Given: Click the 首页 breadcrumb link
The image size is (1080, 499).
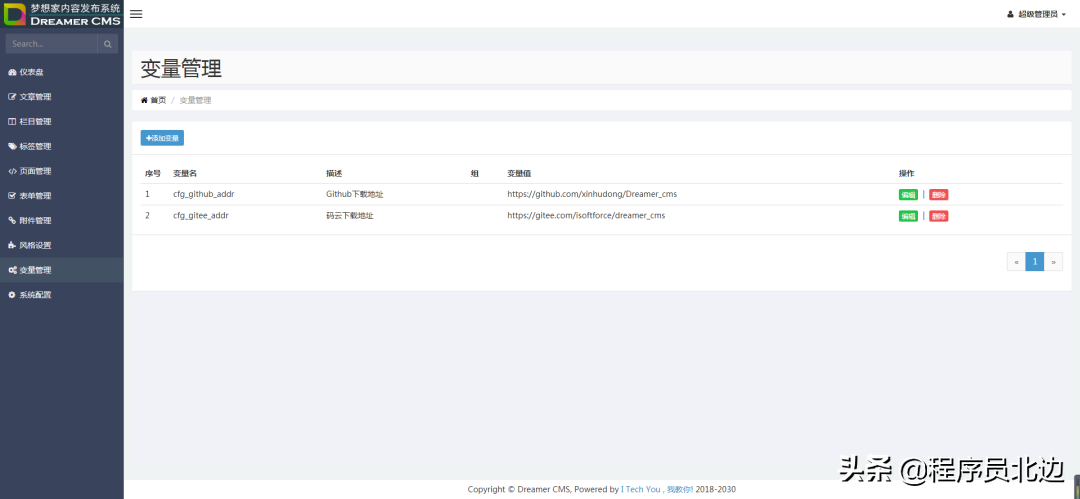Looking at the screenshot, I should point(158,100).
